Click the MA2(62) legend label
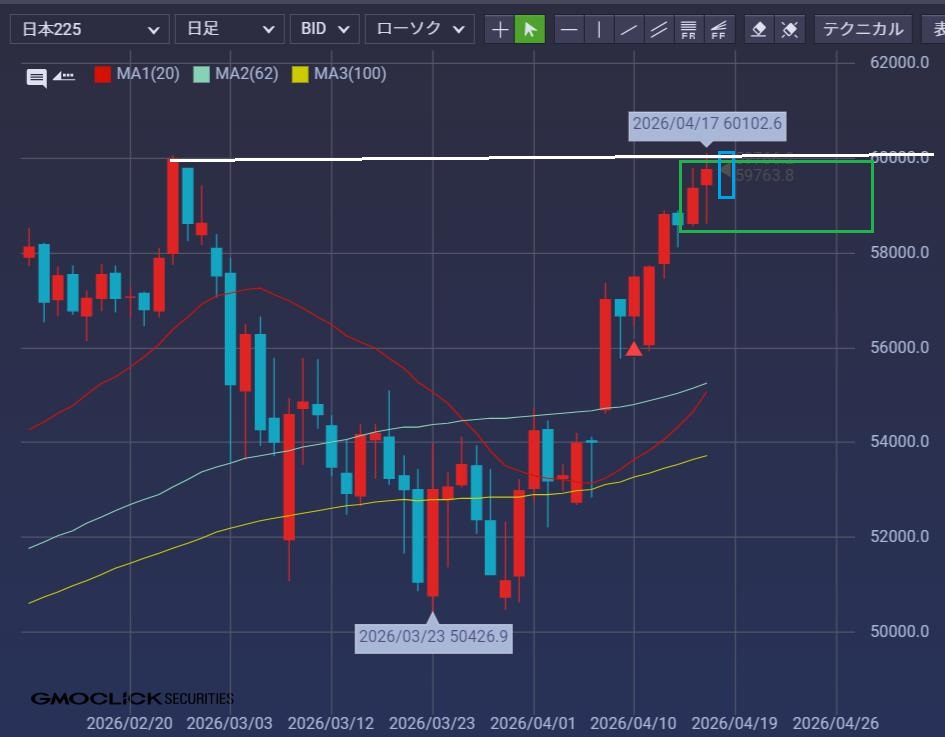 tap(246, 74)
